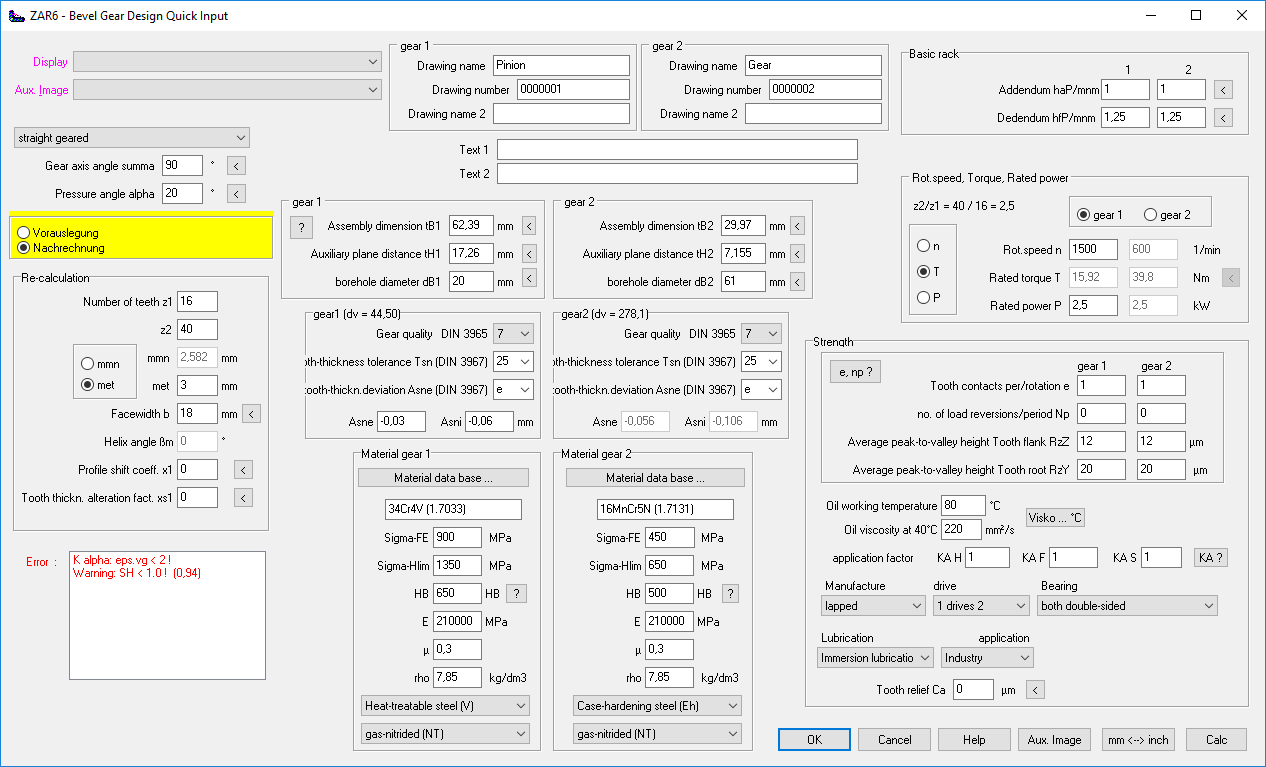Image resolution: width=1266 pixels, height=767 pixels.
Task: Open the straight geared type dropdown
Action: 132,138
